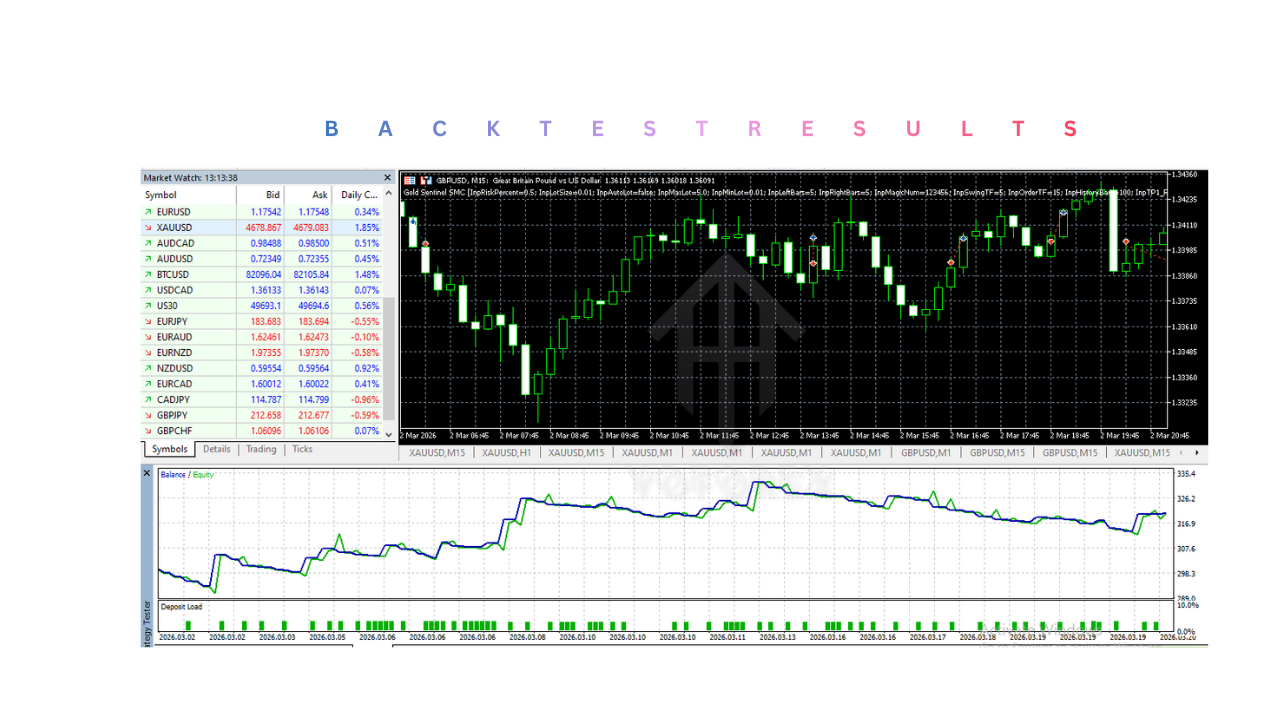Viewport: 1280px width, 720px height.
Task: Sort by the Bid column header
Action: point(261,195)
